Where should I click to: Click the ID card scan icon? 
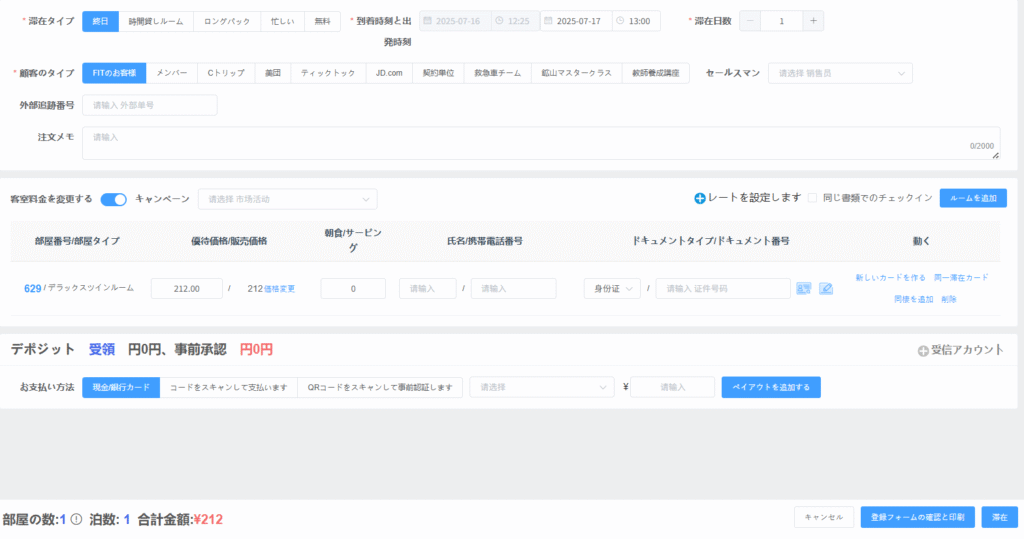tap(803, 288)
